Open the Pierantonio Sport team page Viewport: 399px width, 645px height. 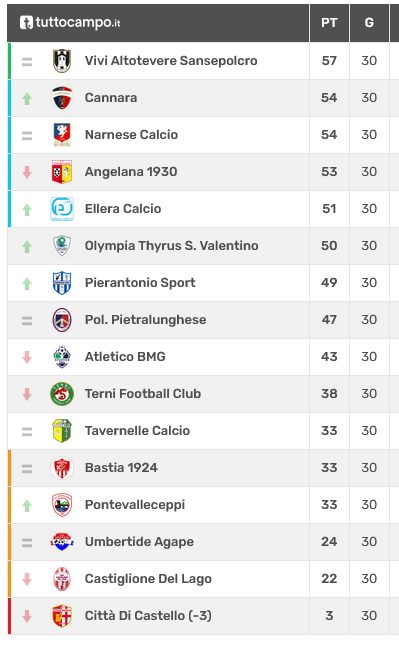(x=140, y=283)
